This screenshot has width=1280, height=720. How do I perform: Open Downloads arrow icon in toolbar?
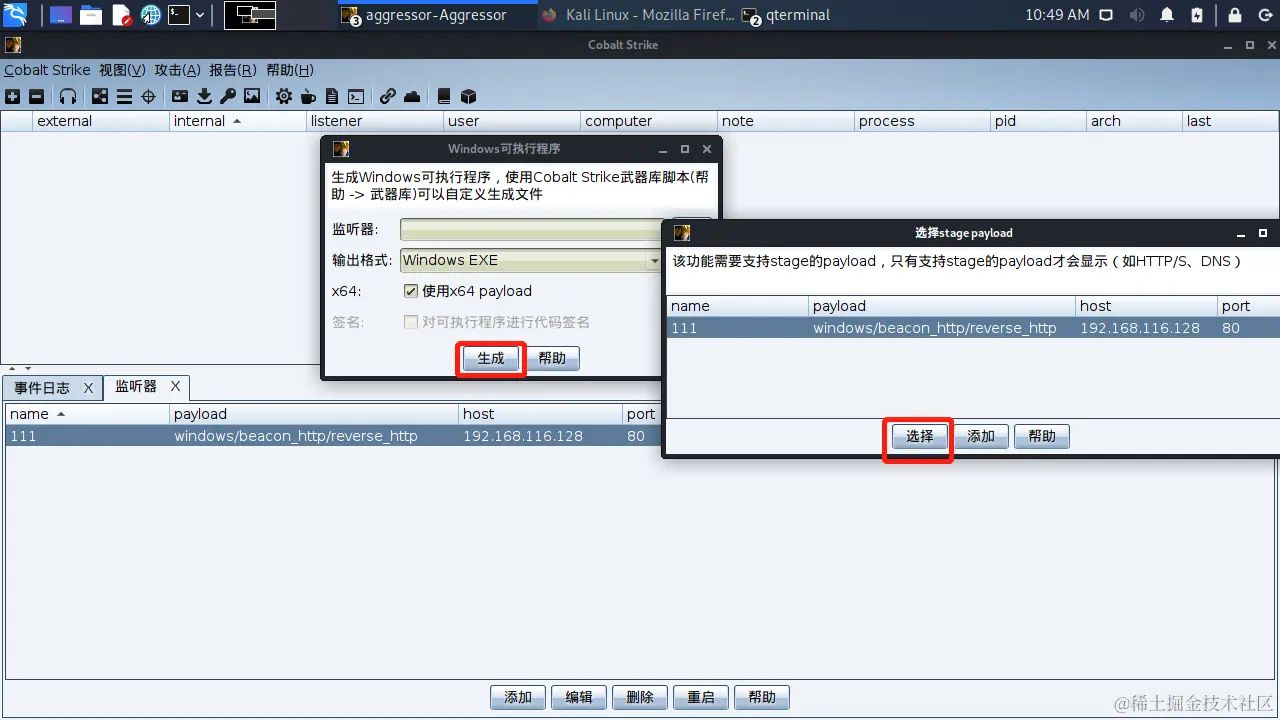(204, 97)
